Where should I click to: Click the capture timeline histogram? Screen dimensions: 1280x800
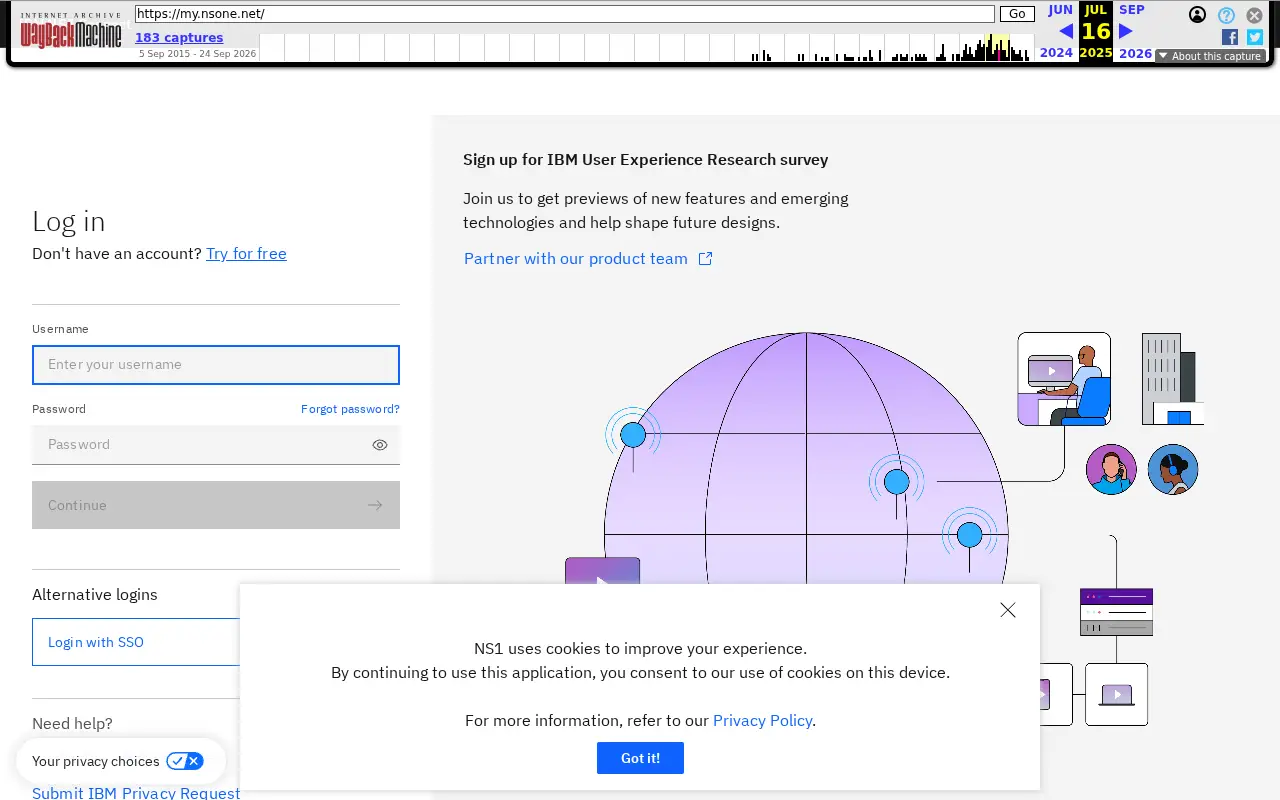click(x=646, y=47)
